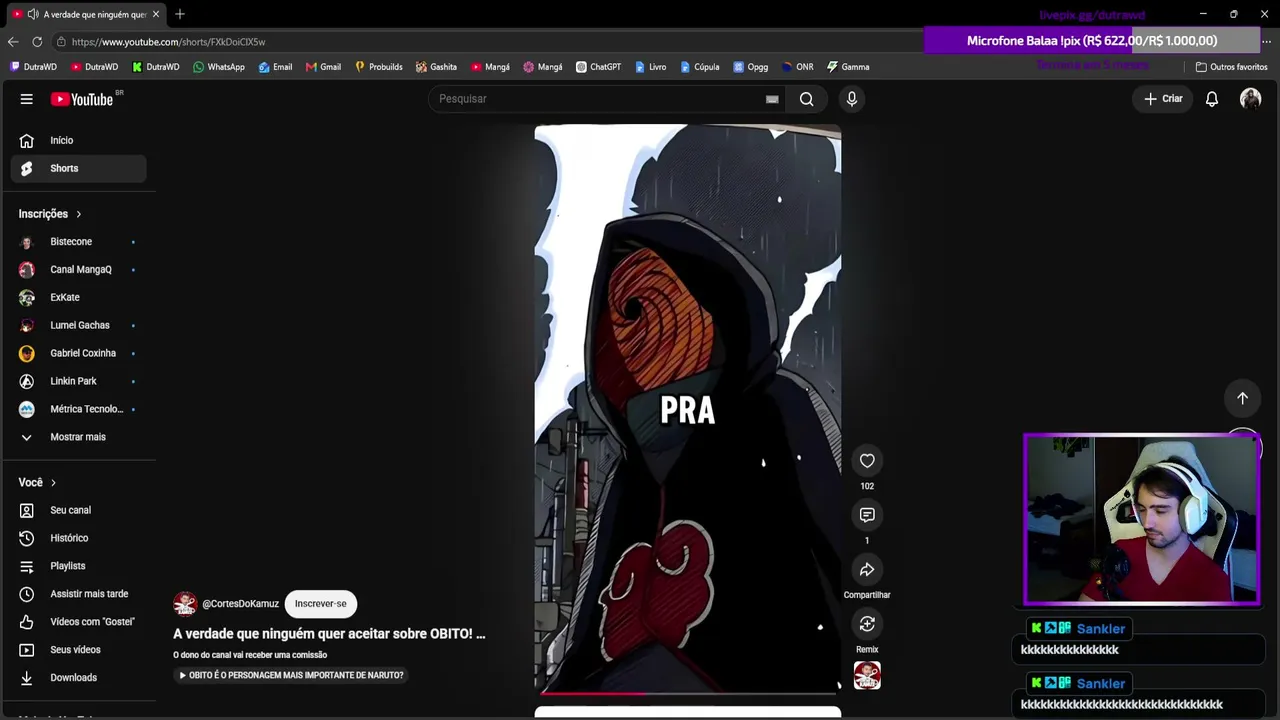
Task: Open the Gabriel Coxinha subscription
Action: (78, 354)
